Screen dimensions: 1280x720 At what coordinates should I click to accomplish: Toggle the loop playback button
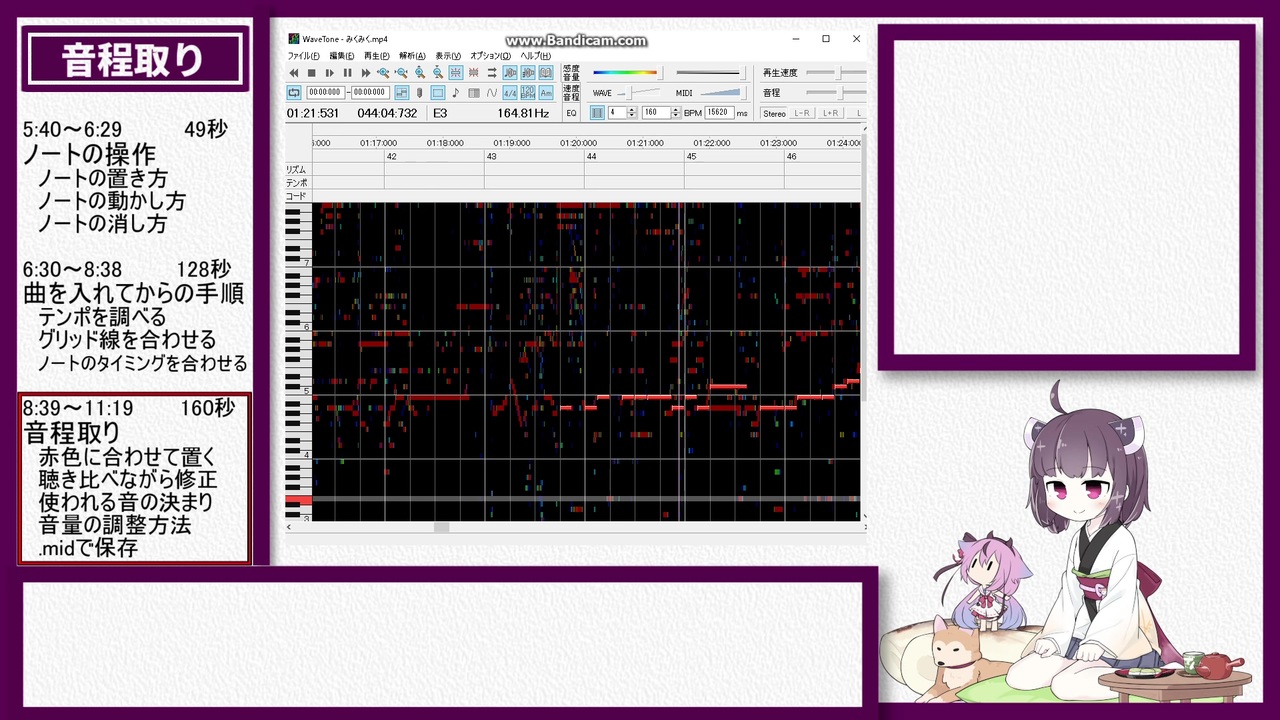point(294,93)
